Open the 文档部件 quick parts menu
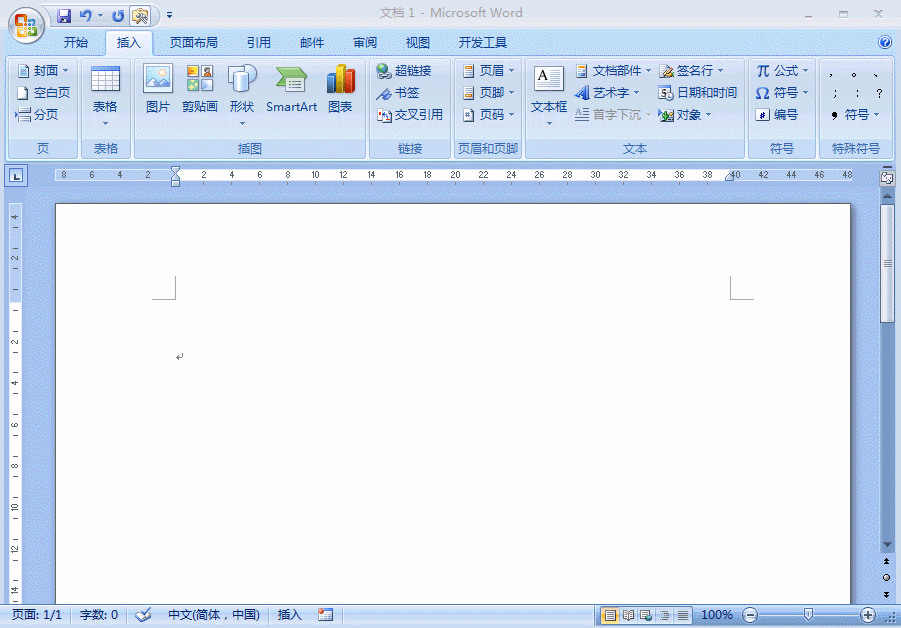The width and height of the screenshot is (901, 628). [x=613, y=71]
